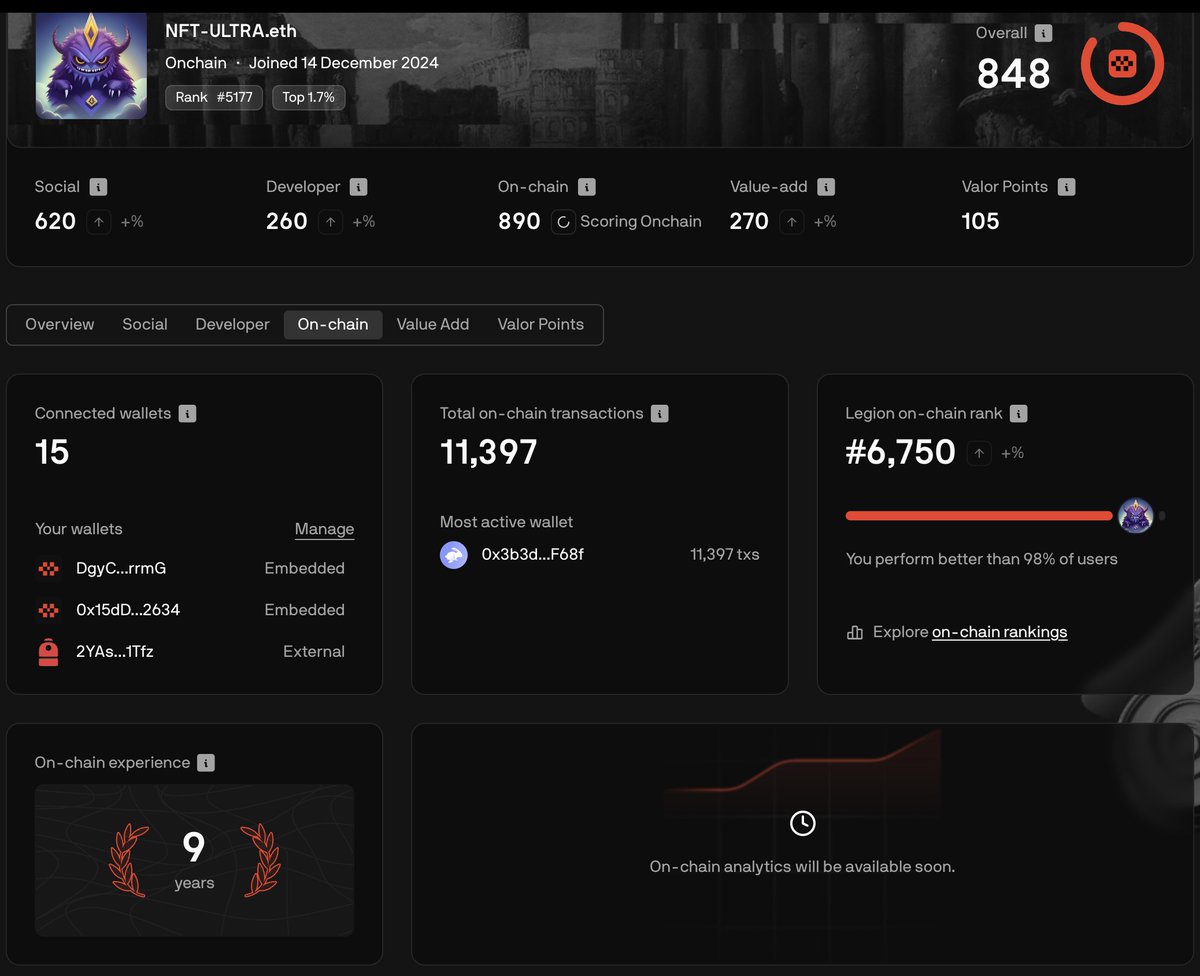Screen dimensions: 1200x976
Task: Click the up arrow beside rank #6,750
Action: pos(979,453)
